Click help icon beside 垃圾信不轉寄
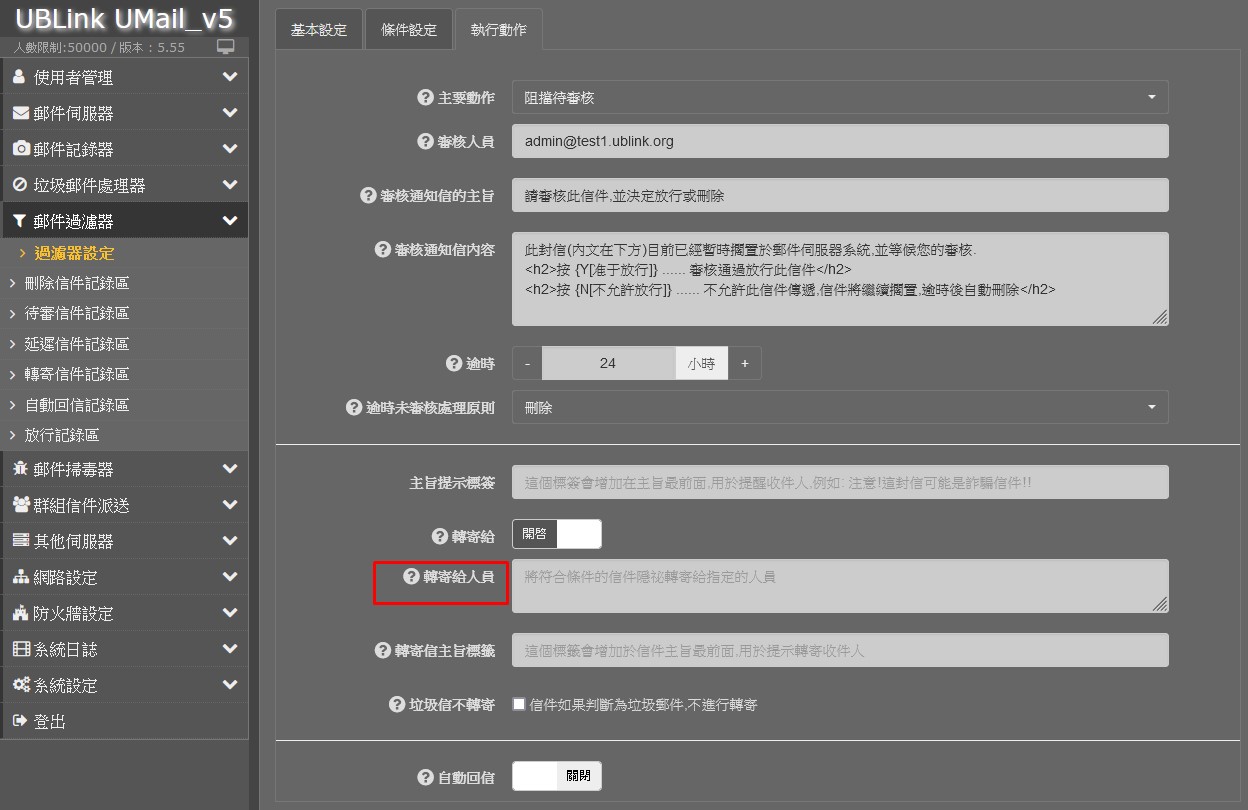 [x=397, y=705]
